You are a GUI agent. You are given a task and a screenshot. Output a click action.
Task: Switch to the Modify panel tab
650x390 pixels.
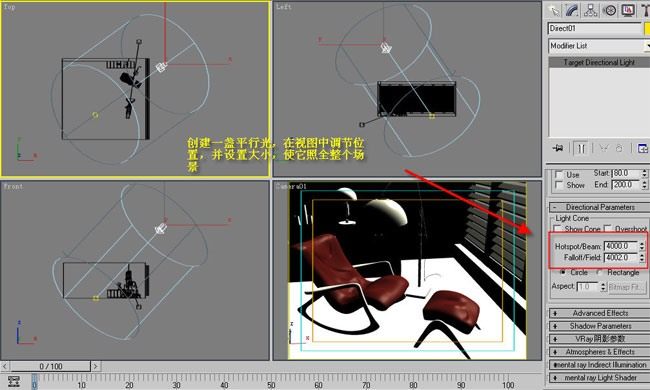pos(572,10)
